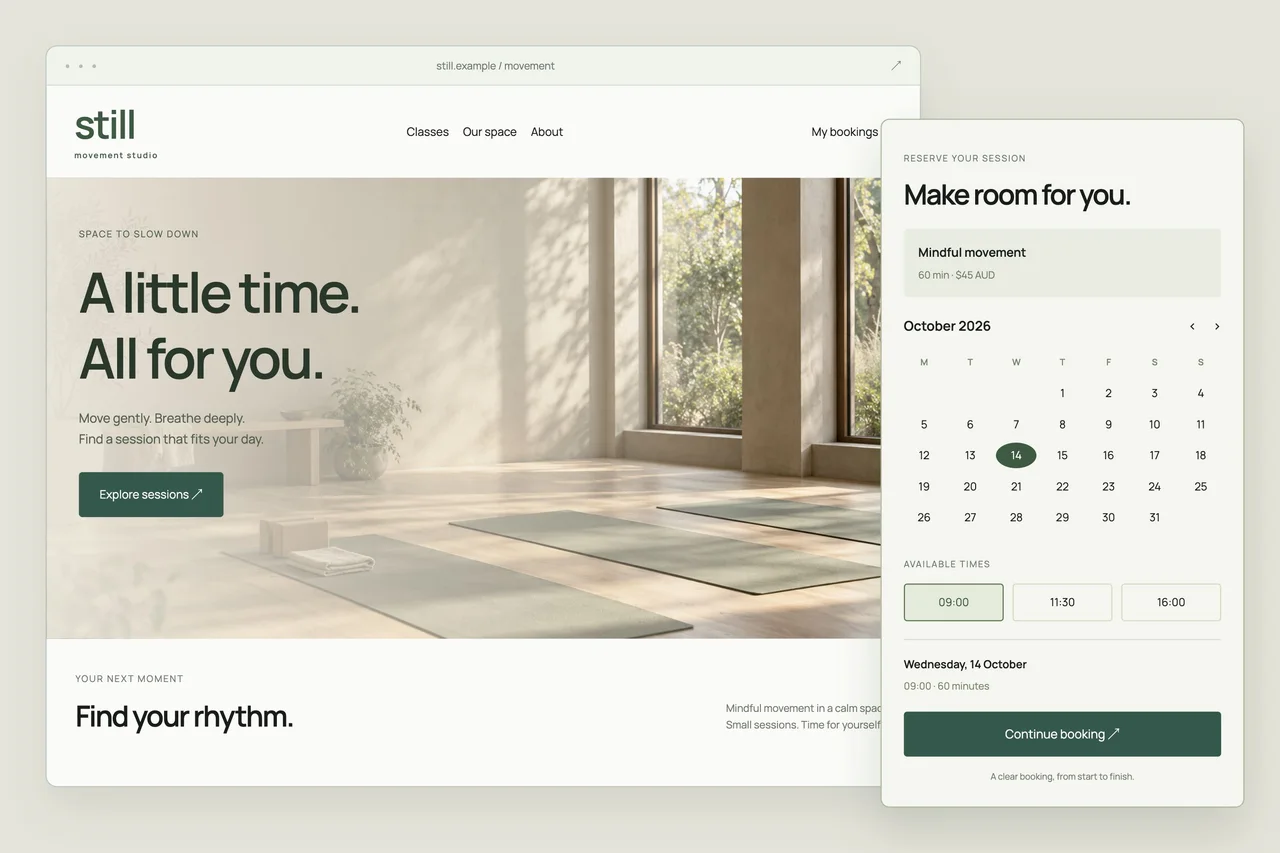Click the Make room for you. heading
Viewport: 1280px width, 853px height.
point(1017,195)
